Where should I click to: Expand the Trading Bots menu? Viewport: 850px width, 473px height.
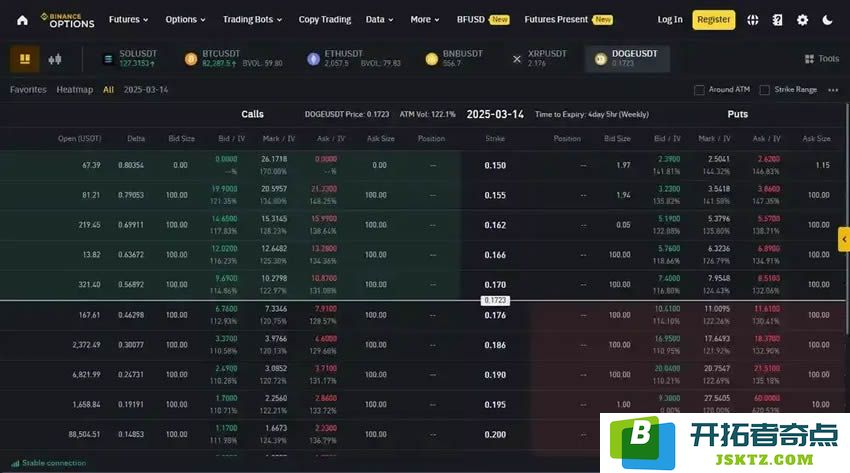tap(253, 20)
